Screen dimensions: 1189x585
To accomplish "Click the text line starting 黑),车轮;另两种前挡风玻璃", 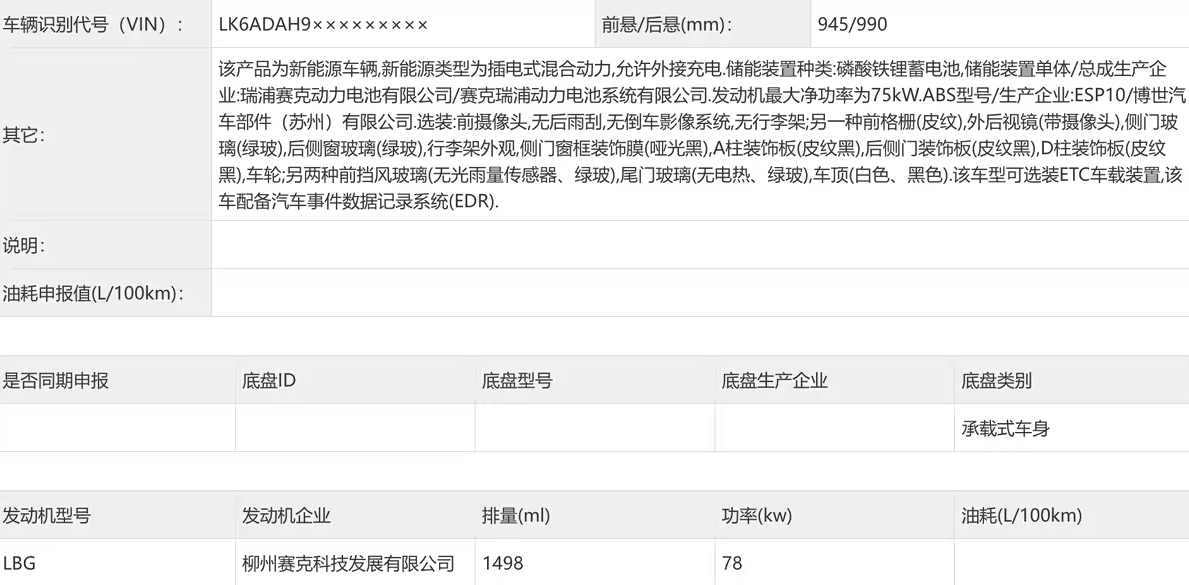I will click(x=701, y=175).
